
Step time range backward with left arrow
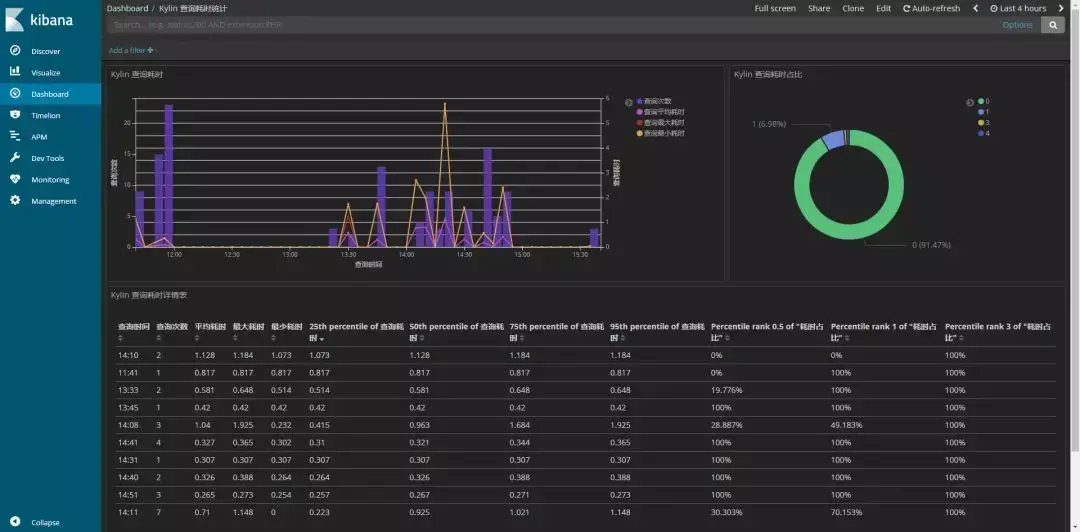tap(975, 8)
